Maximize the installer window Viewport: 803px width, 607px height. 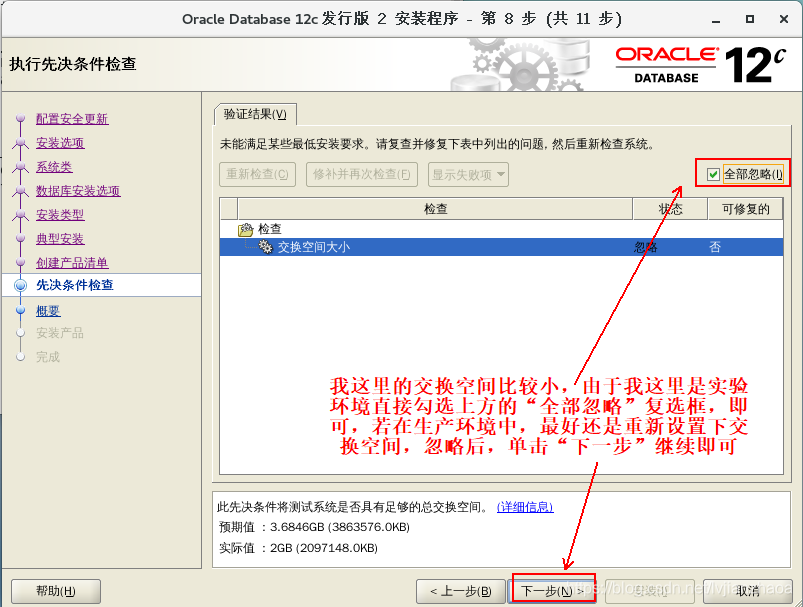(x=750, y=19)
